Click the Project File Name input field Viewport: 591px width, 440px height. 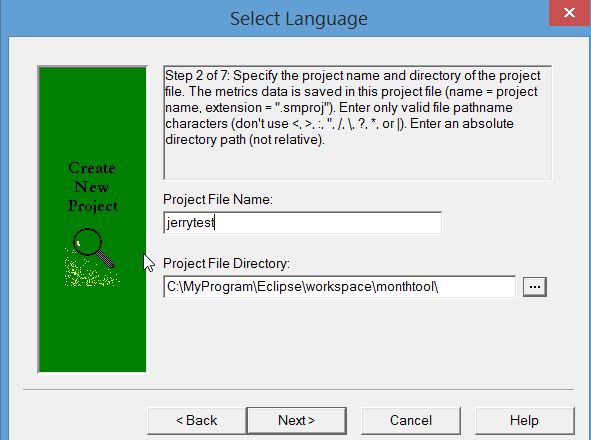pyautogui.click(x=303, y=222)
